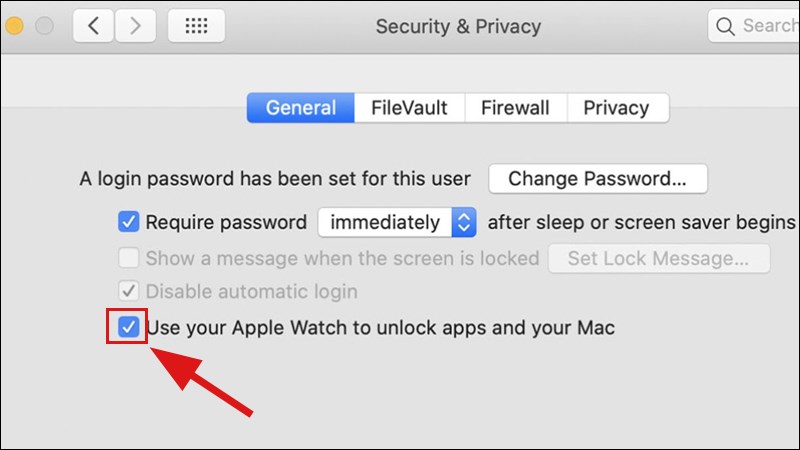Click the forward navigation arrow
This screenshot has height=450, width=800.
(135, 26)
